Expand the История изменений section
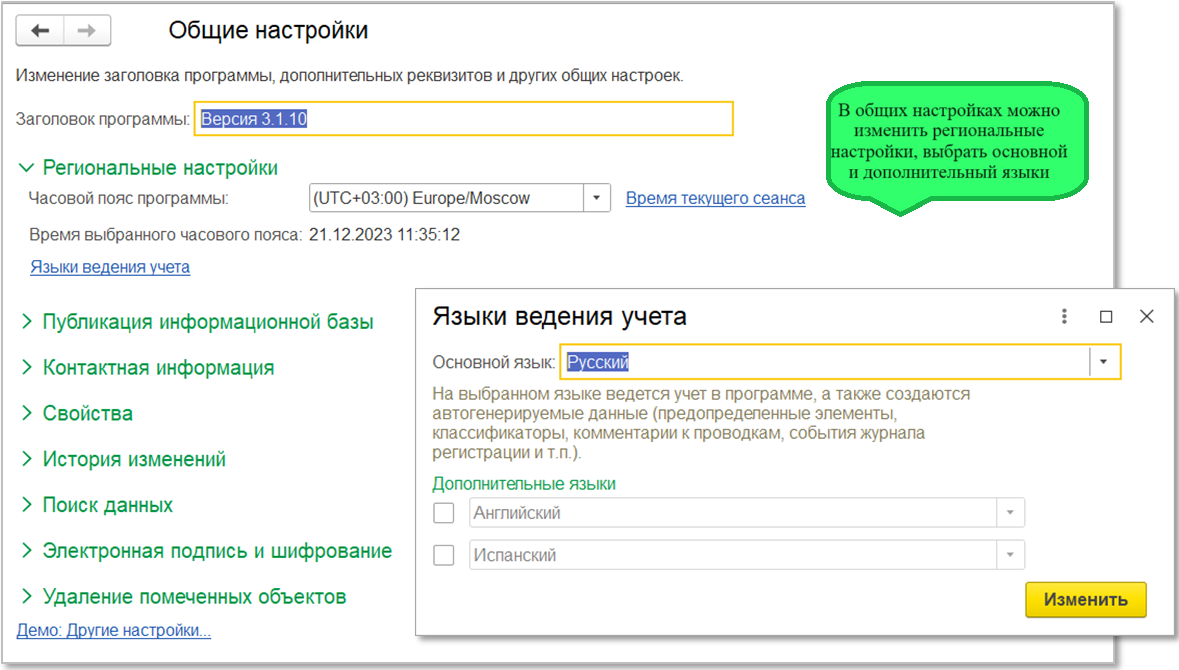The width and height of the screenshot is (1179, 670). [x=133, y=460]
